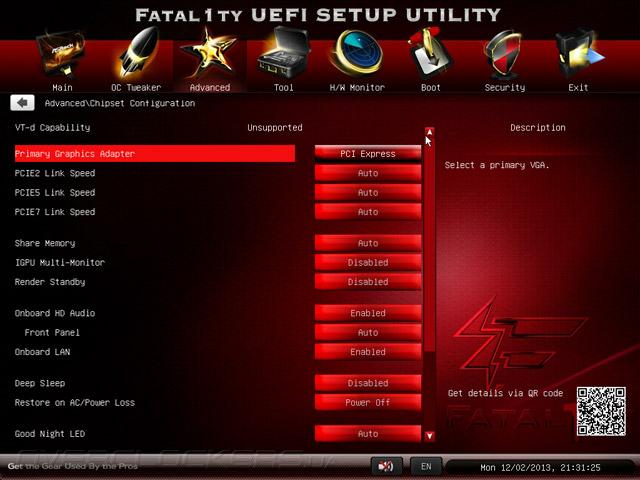This screenshot has width=640, height=480.
Task: Open Good Night LED Auto dropdown
Action: coord(368,434)
